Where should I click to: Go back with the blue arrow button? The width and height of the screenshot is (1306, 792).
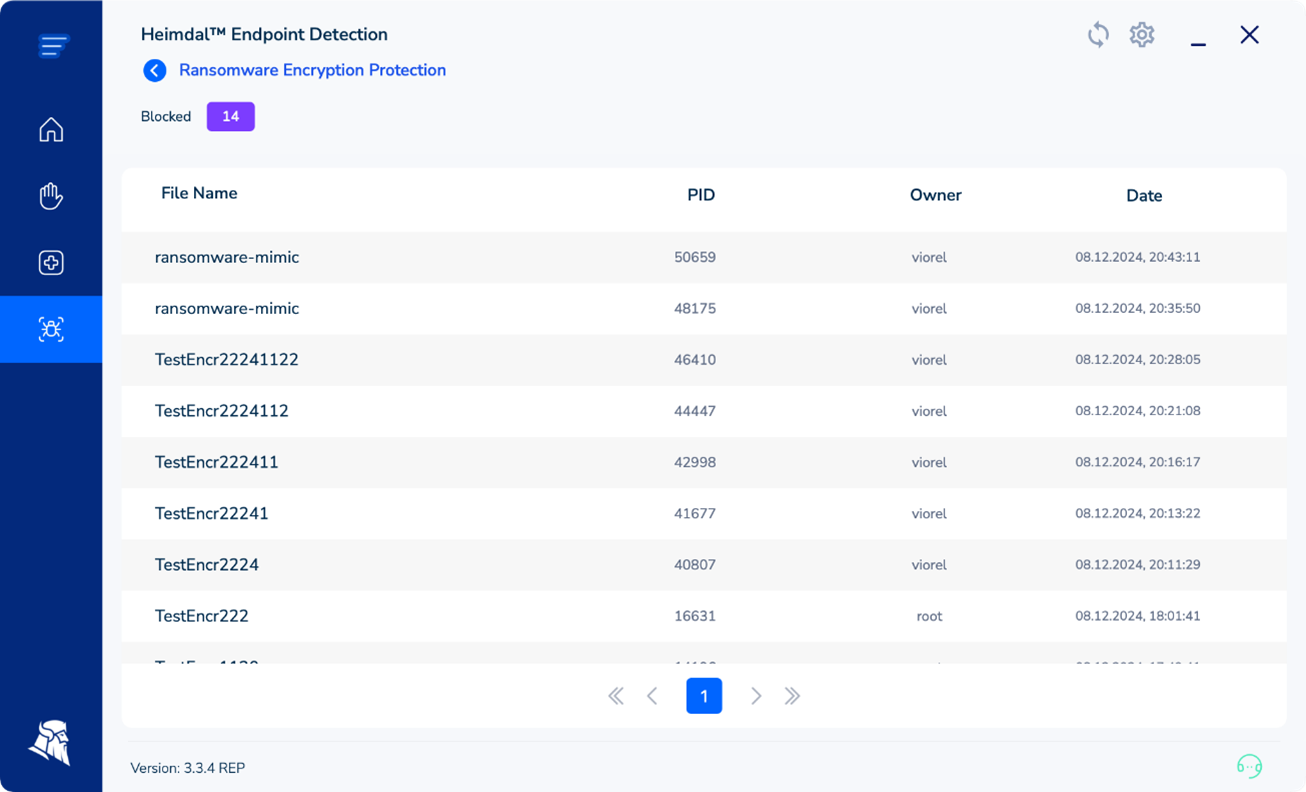coord(154,70)
